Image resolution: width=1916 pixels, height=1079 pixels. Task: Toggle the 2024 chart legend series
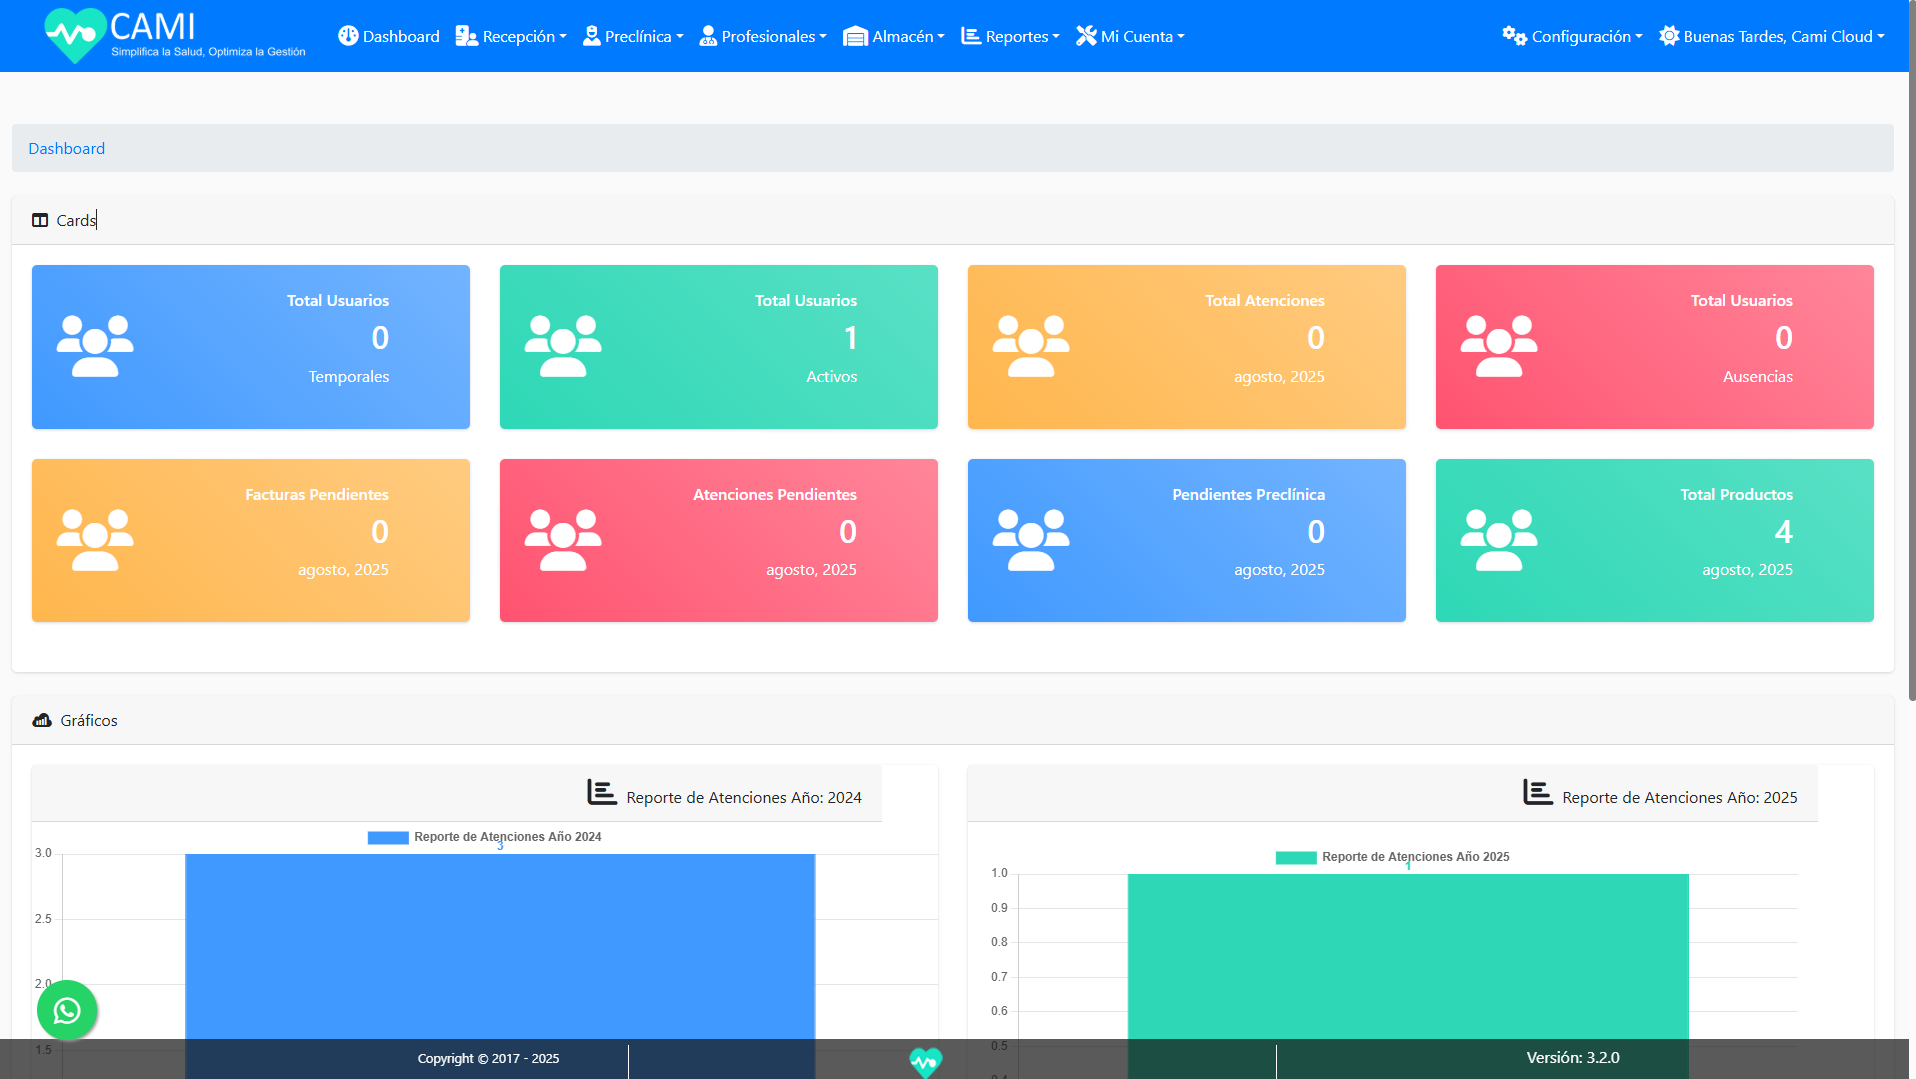(x=388, y=838)
